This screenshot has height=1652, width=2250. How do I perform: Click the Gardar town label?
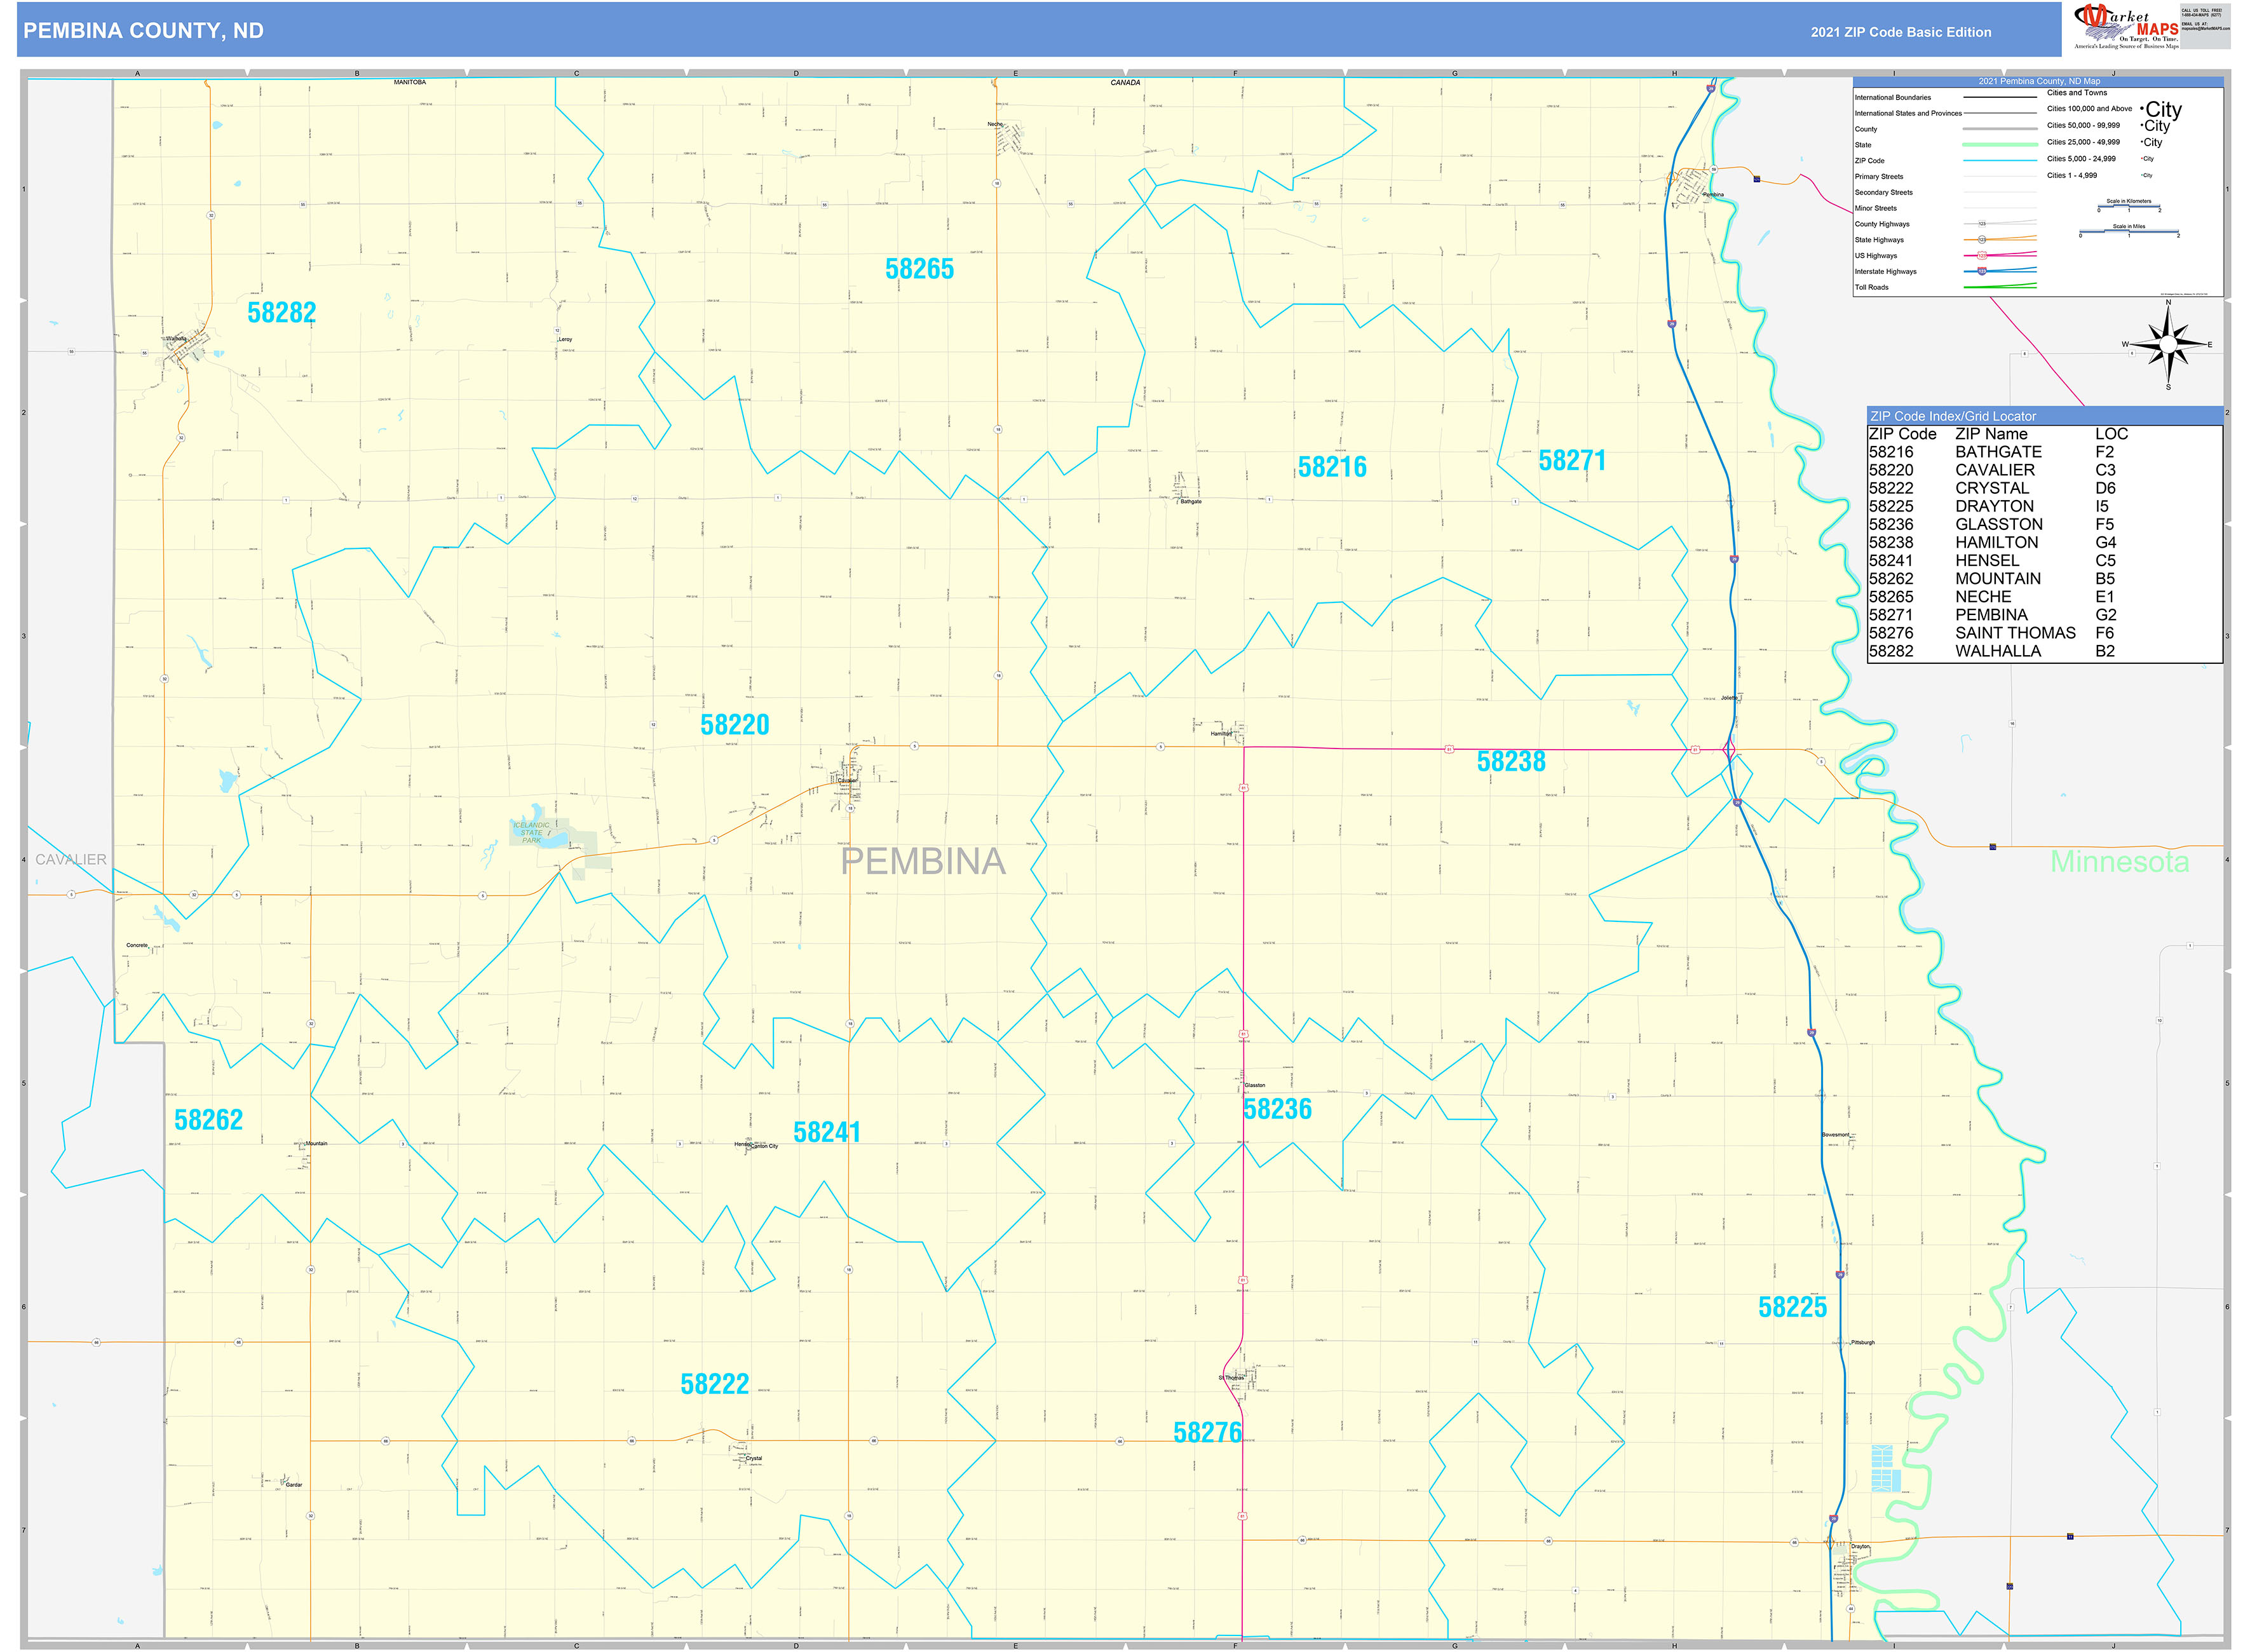click(294, 1486)
